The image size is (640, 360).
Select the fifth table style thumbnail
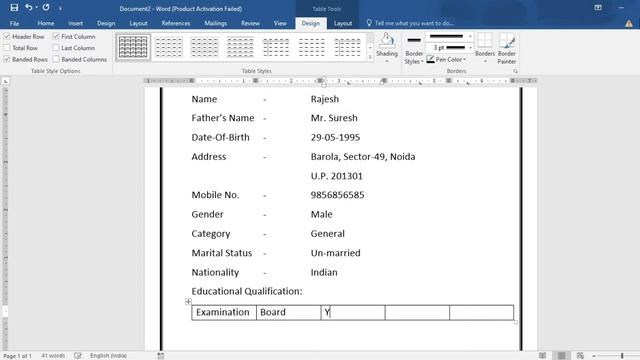point(276,47)
